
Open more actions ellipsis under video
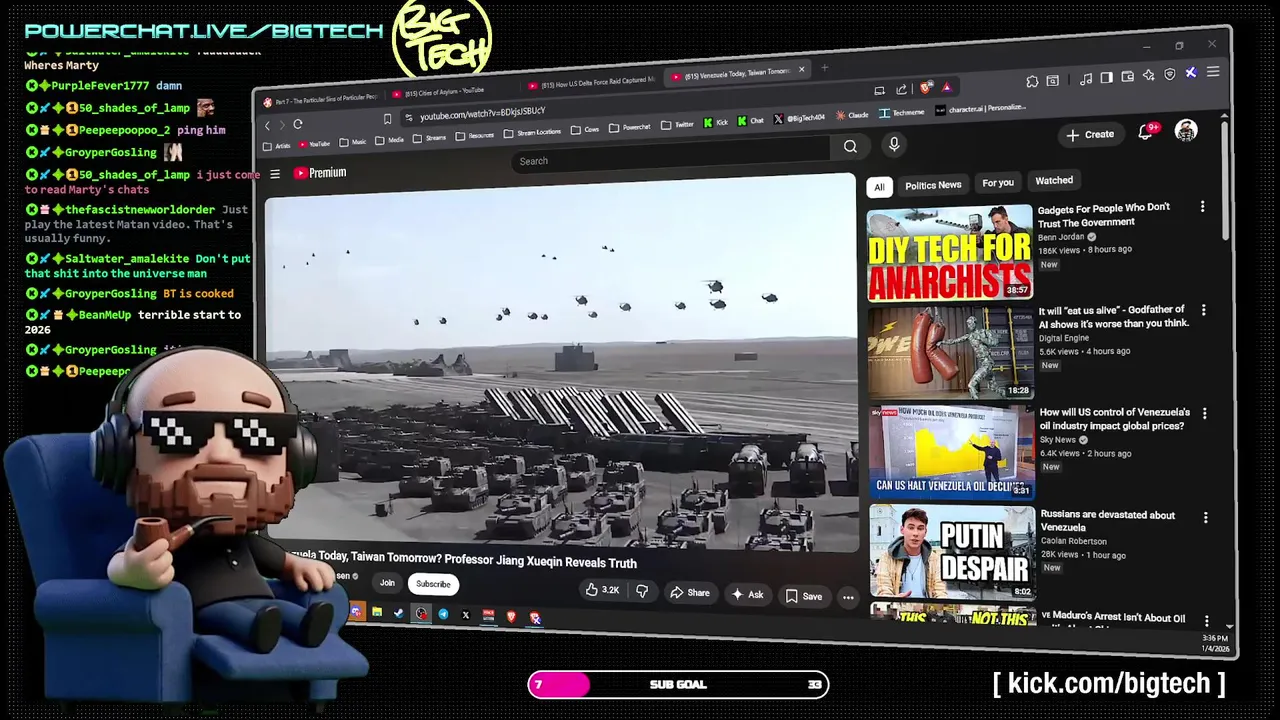pos(848,597)
